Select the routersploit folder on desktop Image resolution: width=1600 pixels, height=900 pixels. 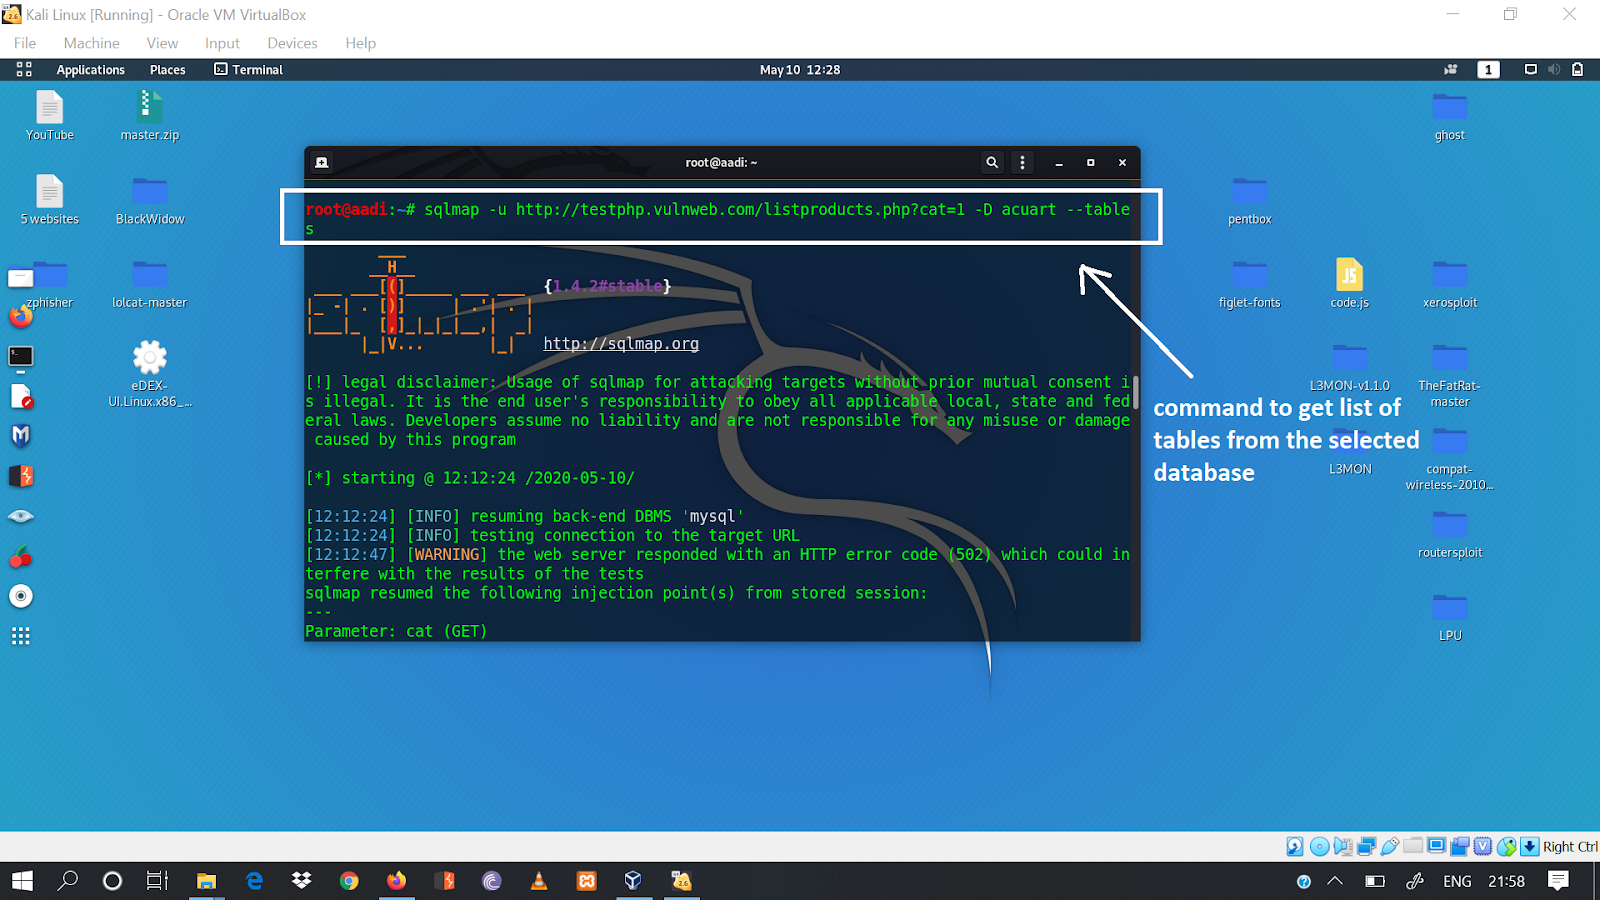pos(1450,534)
